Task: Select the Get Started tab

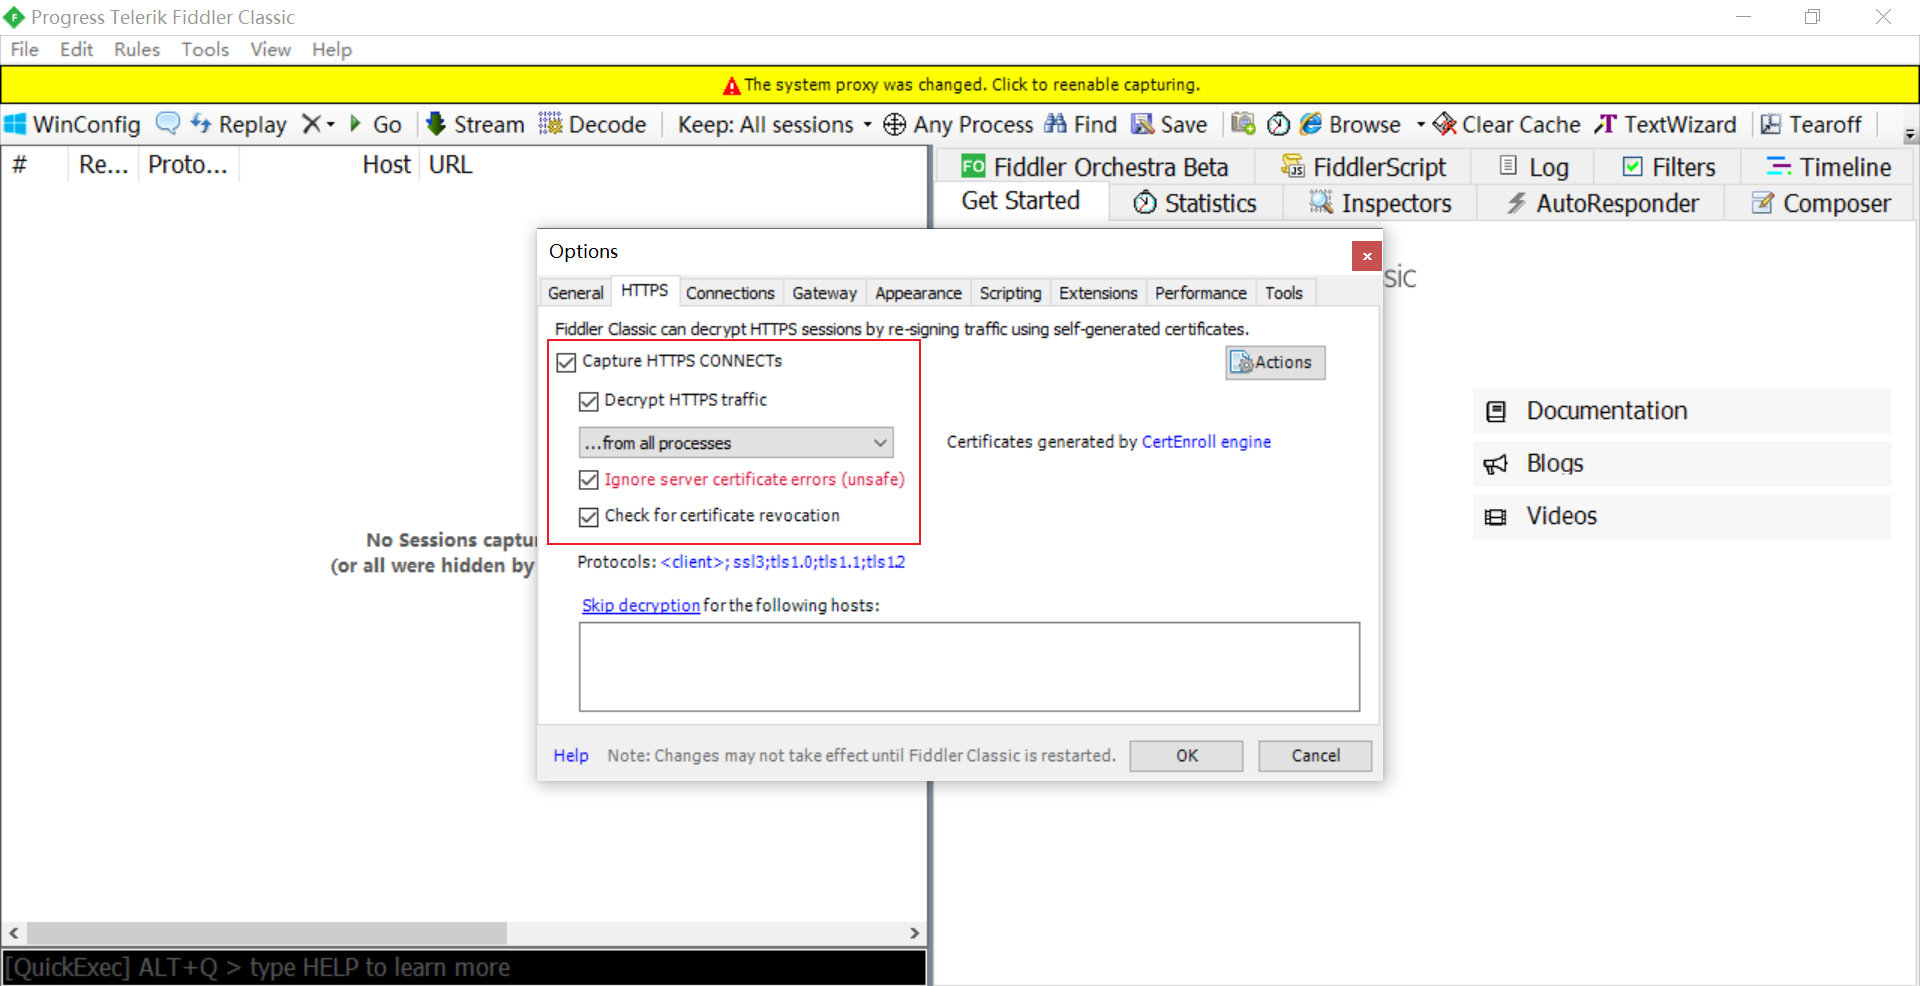Action: pos(1020,201)
